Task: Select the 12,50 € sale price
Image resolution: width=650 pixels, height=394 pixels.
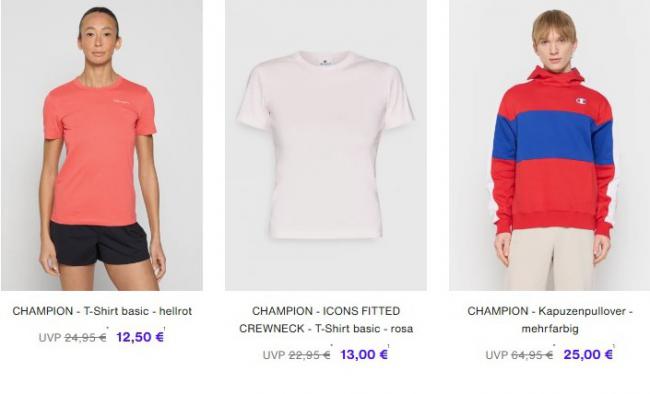Action: click(140, 337)
